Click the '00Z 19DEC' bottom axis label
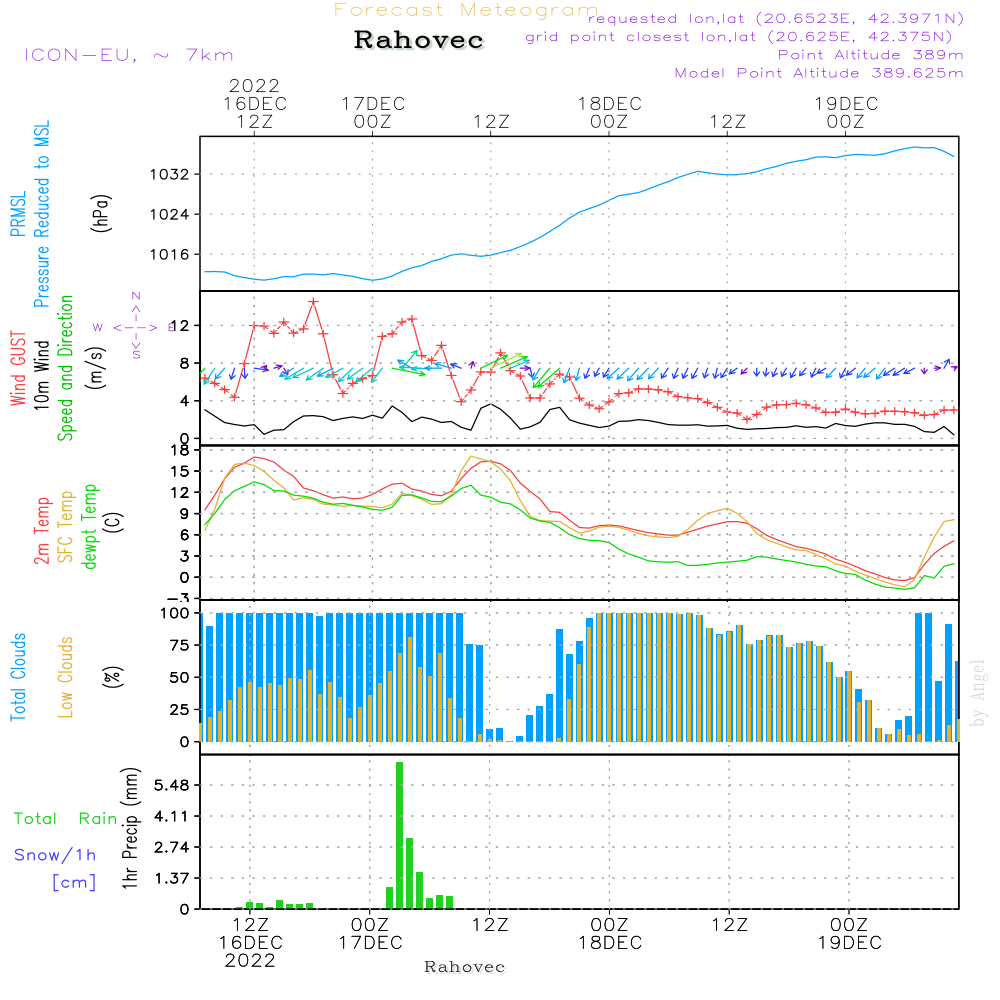Viewport: 1000px width, 1000px height. tap(849, 934)
